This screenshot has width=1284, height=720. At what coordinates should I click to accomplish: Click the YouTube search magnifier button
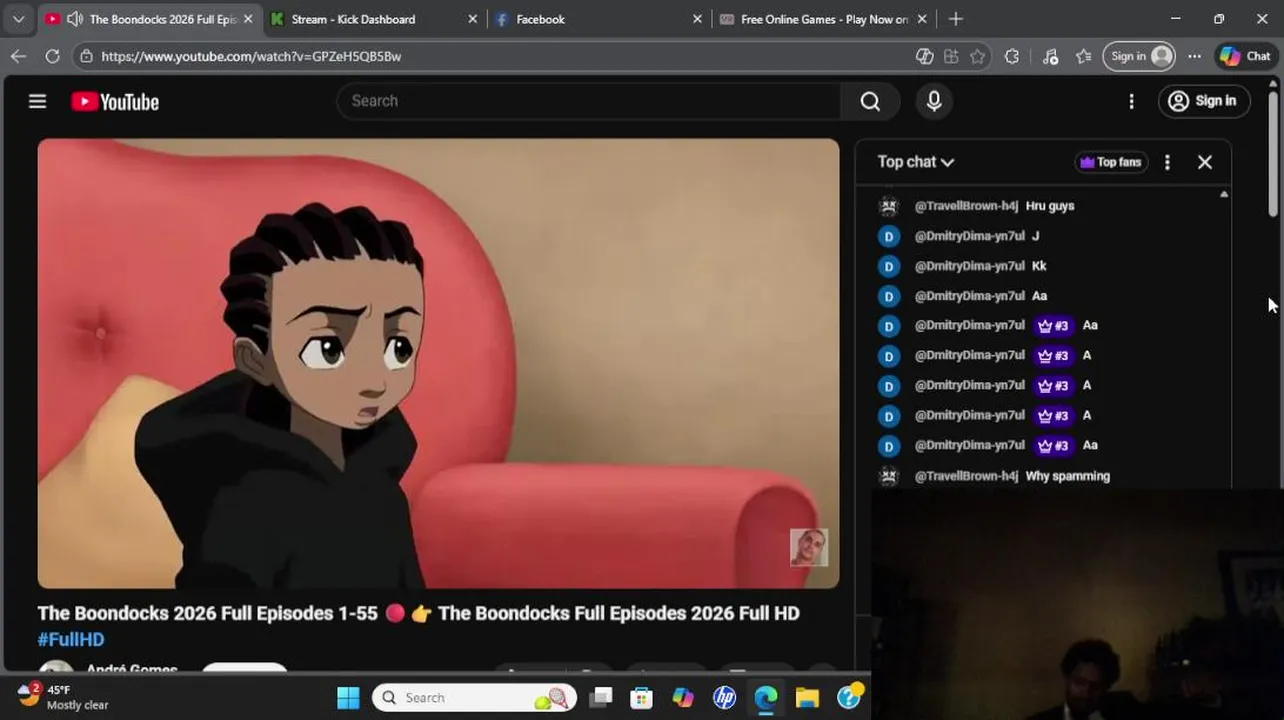coord(870,101)
